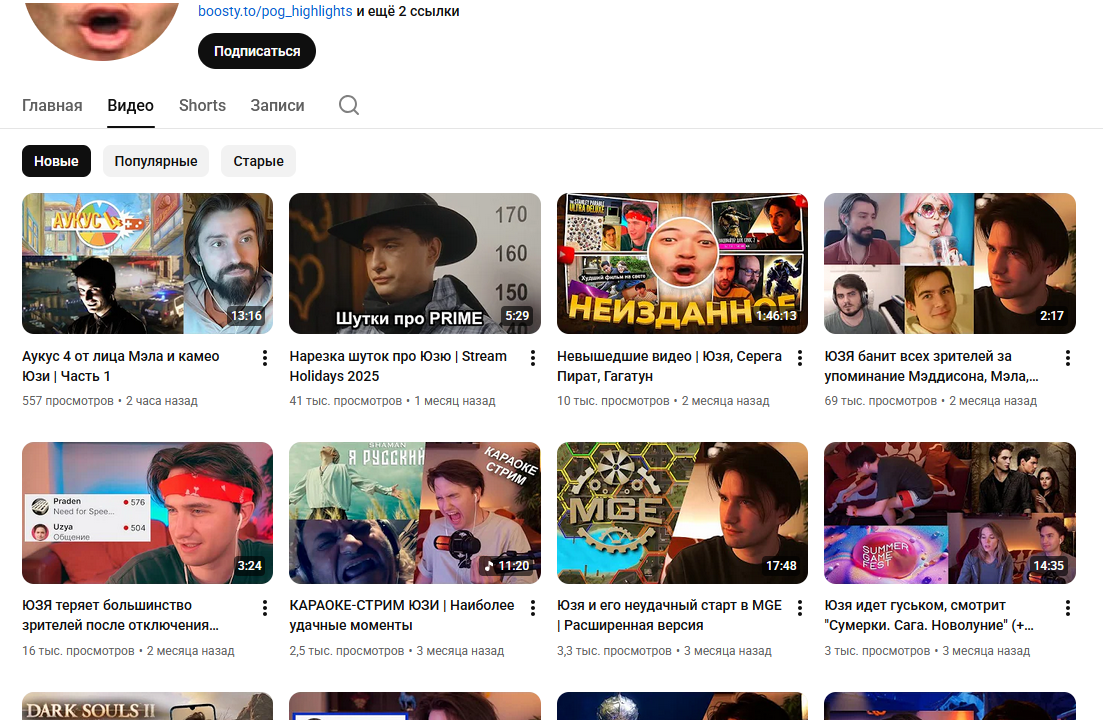This screenshot has width=1103, height=720.
Task: Open options menu for Аукус 4 video
Action: tap(264, 358)
